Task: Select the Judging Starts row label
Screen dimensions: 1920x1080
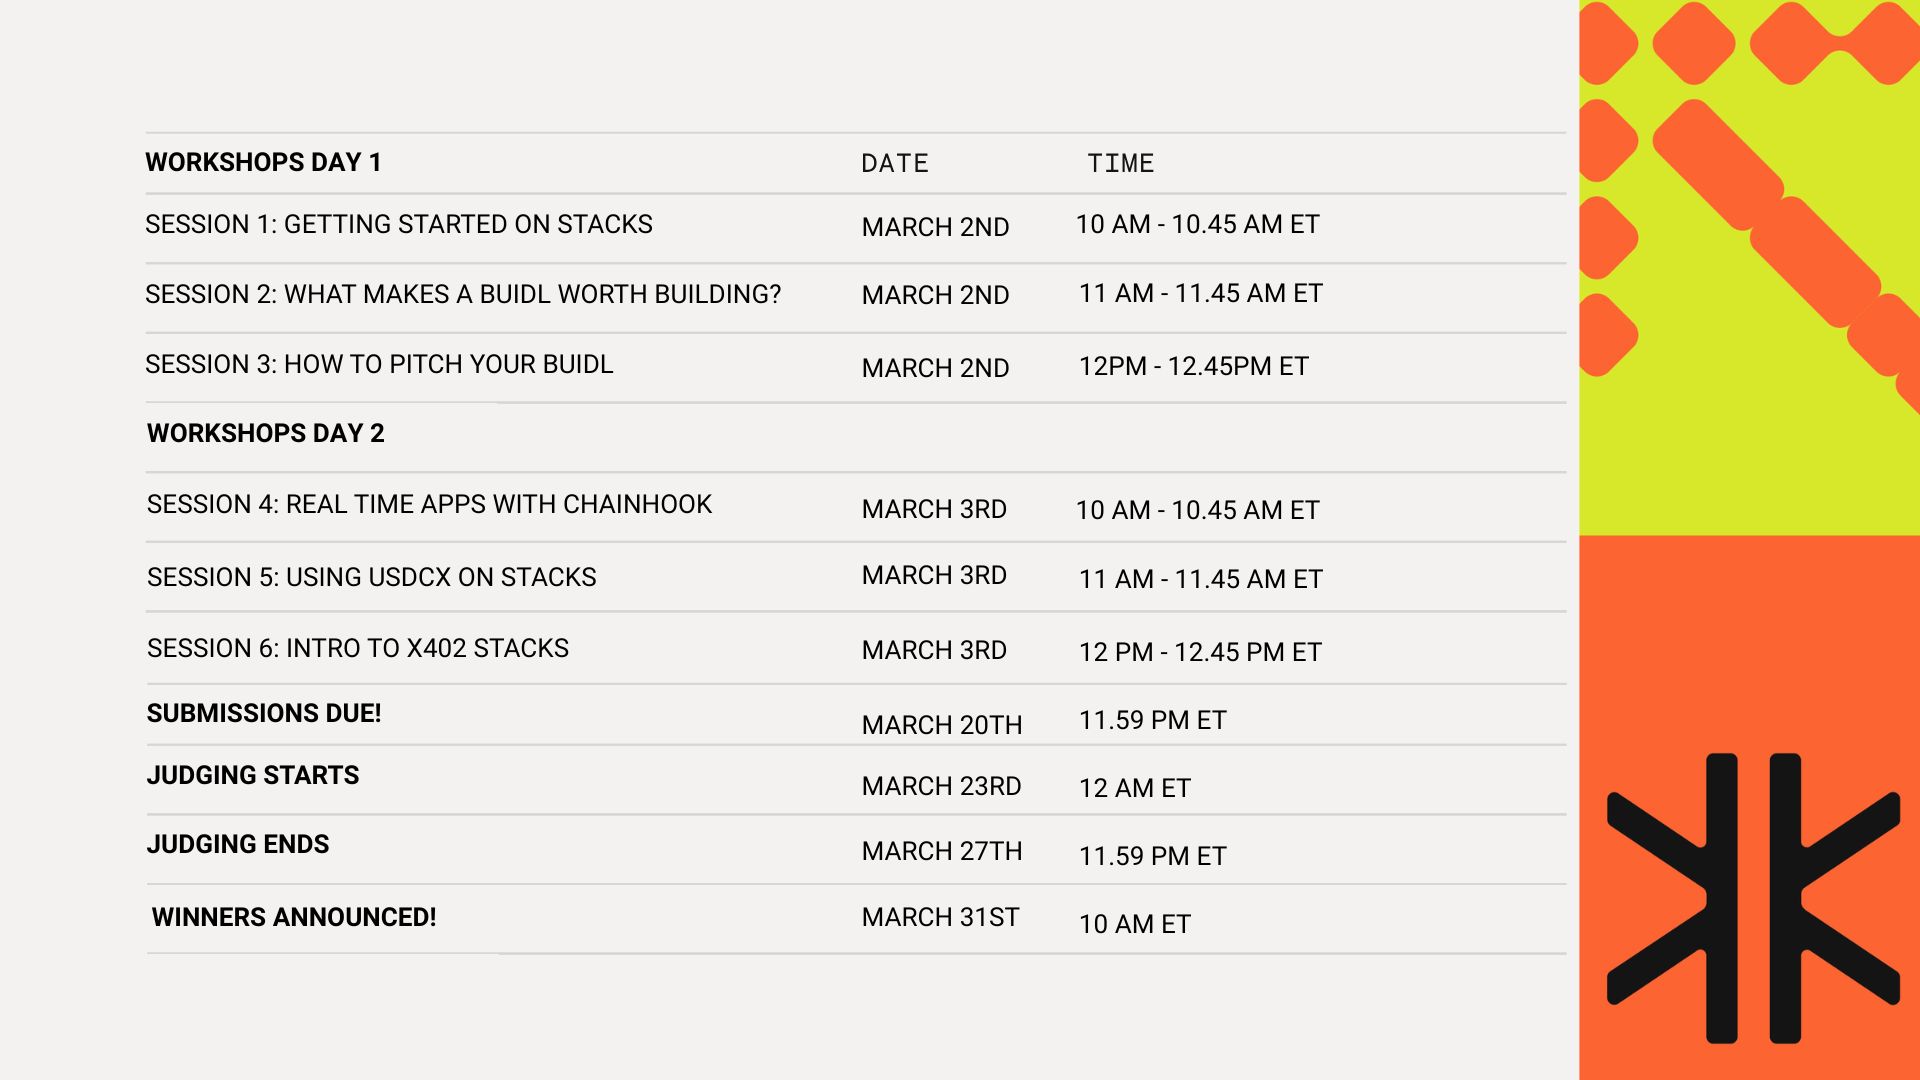Action: coord(252,775)
